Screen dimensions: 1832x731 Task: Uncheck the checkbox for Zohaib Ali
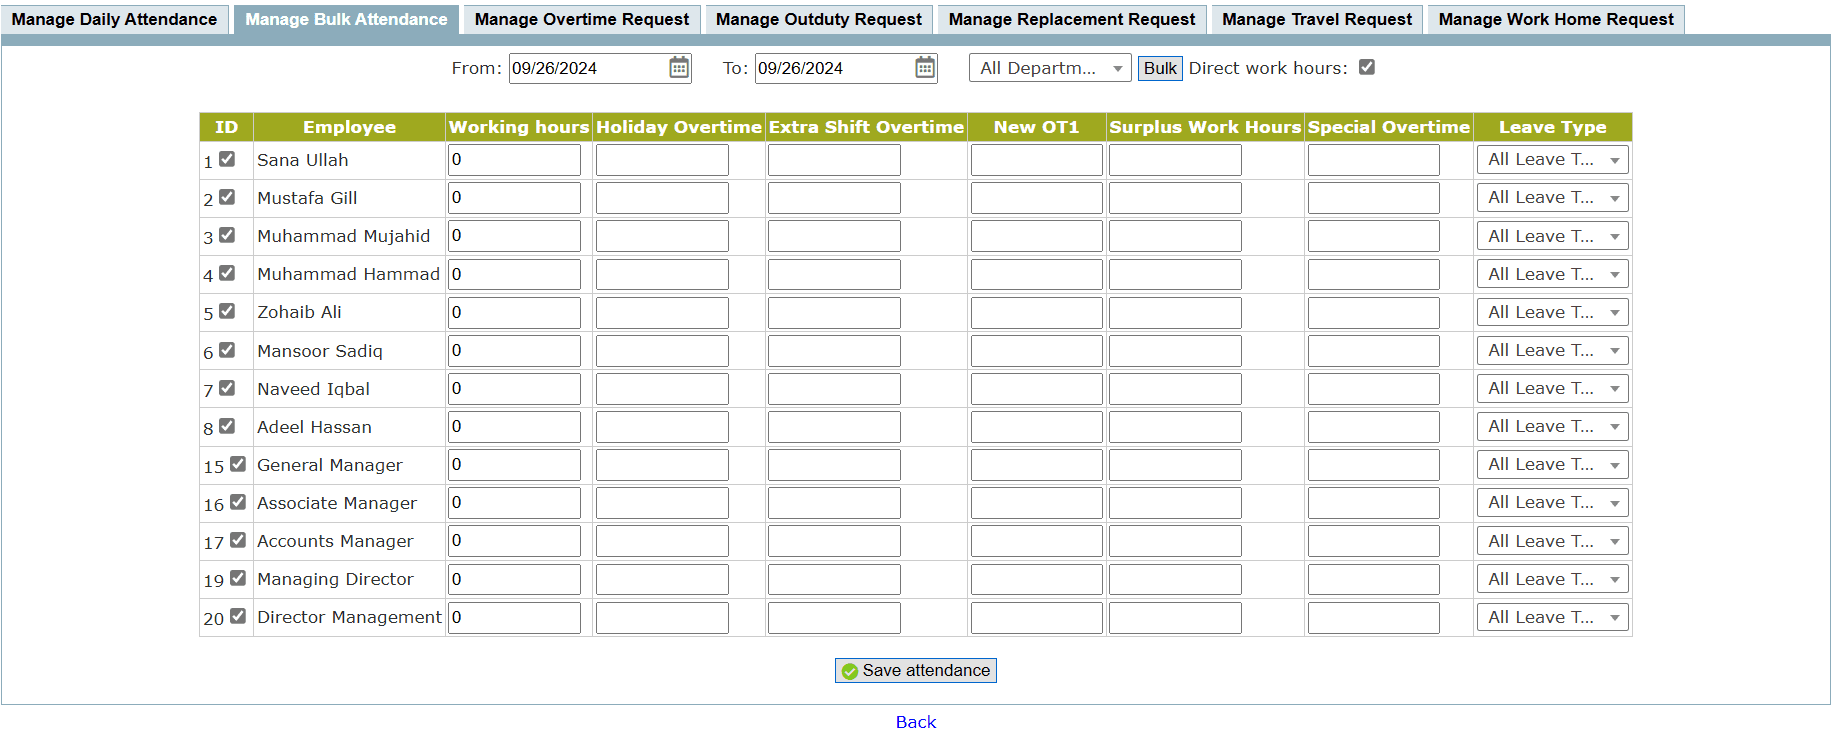227,311
